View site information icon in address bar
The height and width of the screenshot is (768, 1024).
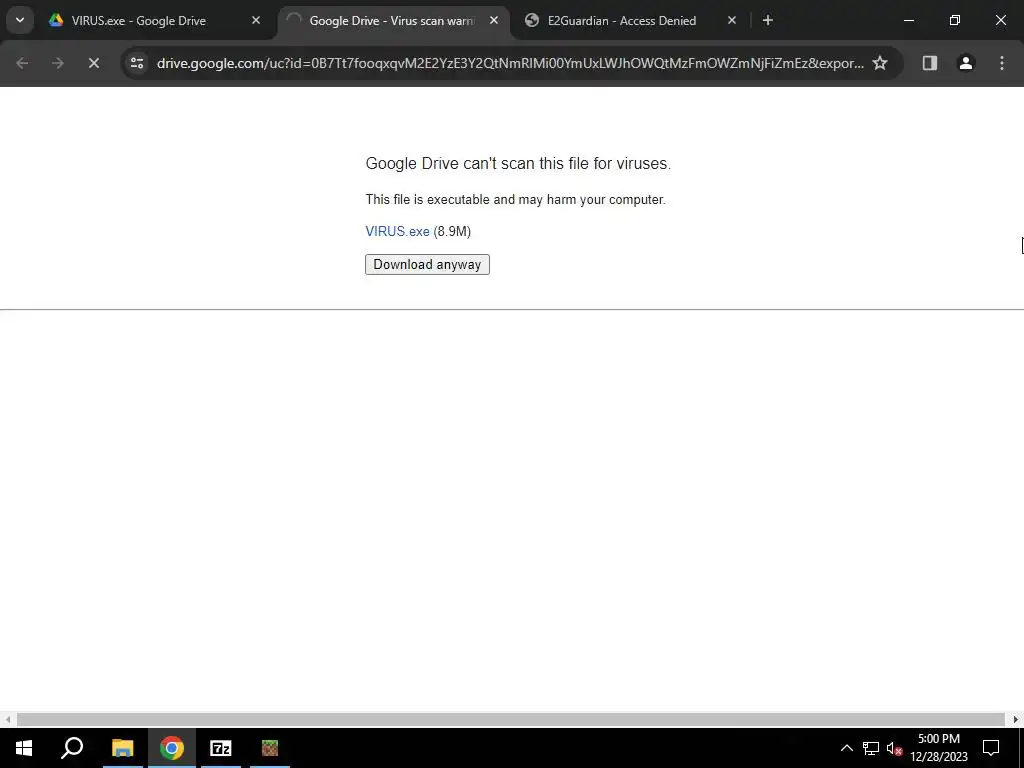137,63
